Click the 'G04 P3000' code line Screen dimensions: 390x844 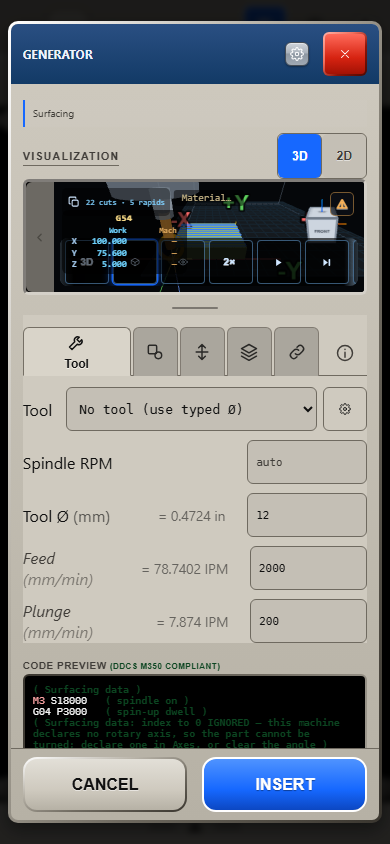click(60, 712)
